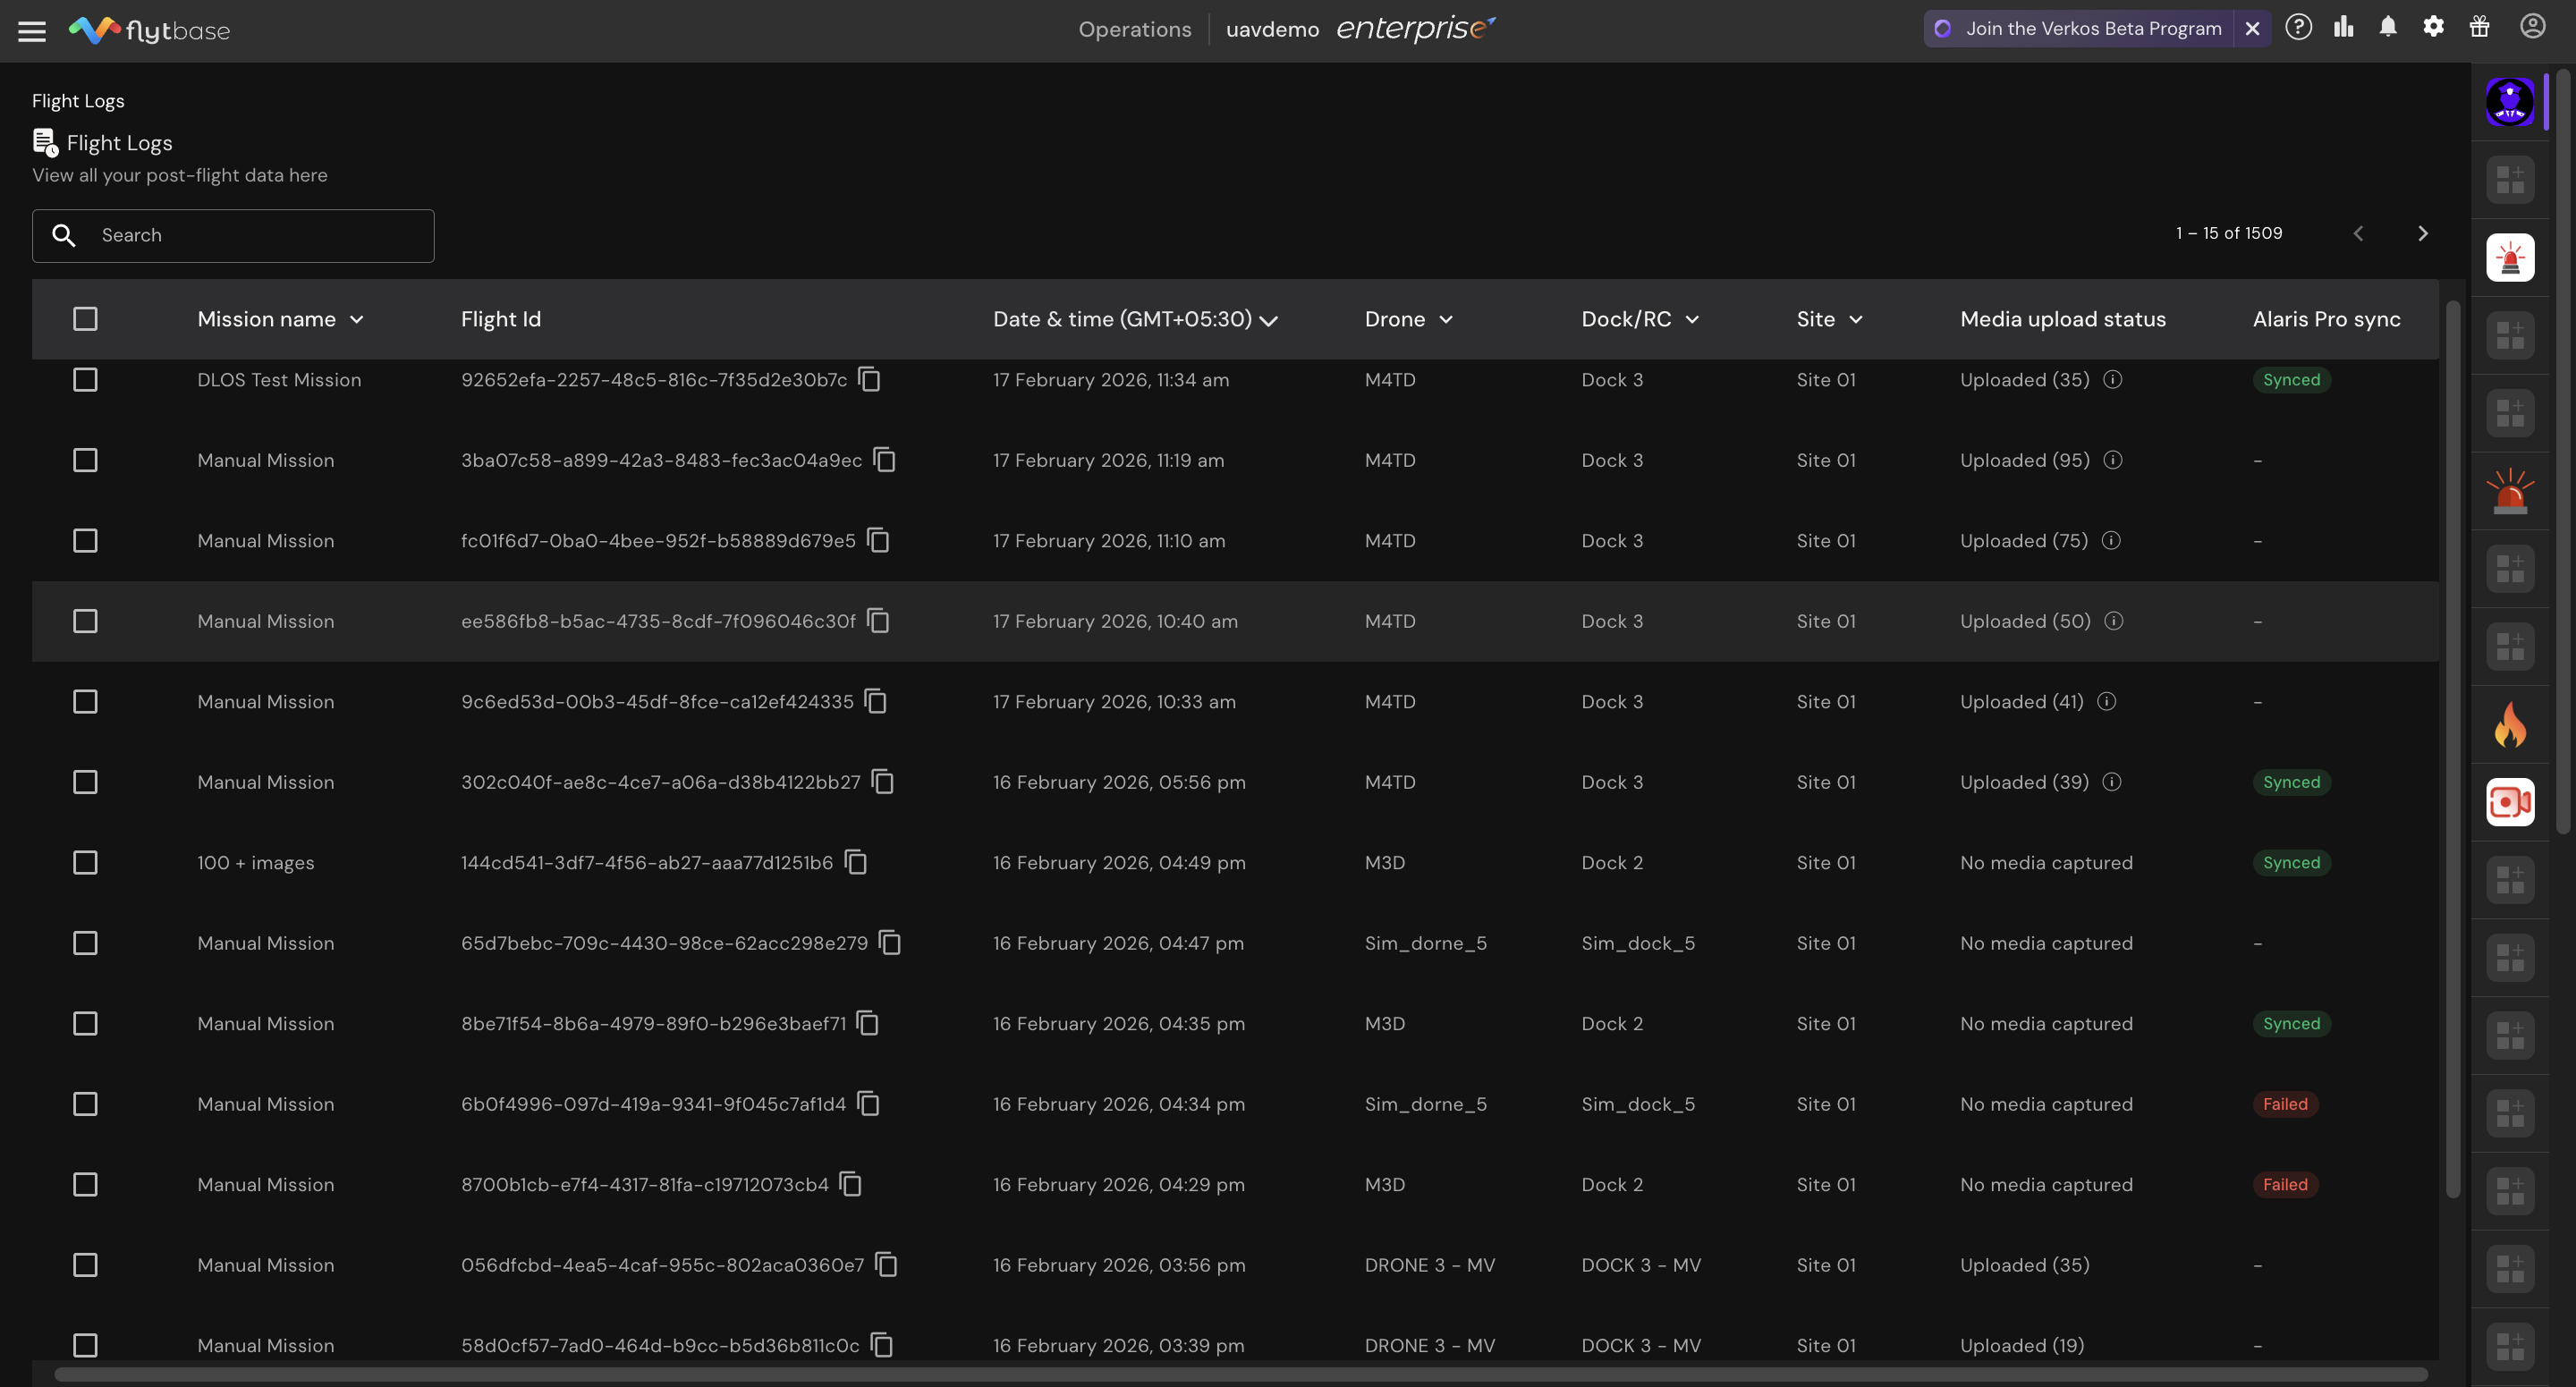The image size is (2576, 1387).
Task: Open the analytics bar chart icon
Action: 2343,27
